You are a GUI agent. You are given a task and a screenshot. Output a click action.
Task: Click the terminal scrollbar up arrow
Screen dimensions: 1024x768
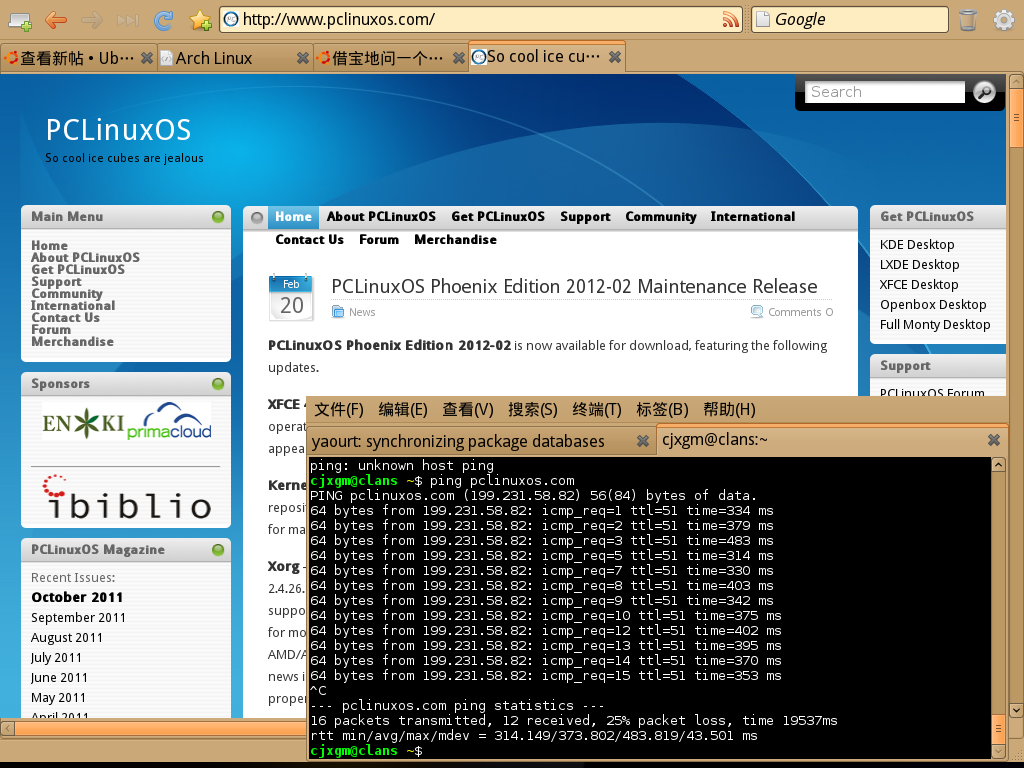click(x=998, y=464)
